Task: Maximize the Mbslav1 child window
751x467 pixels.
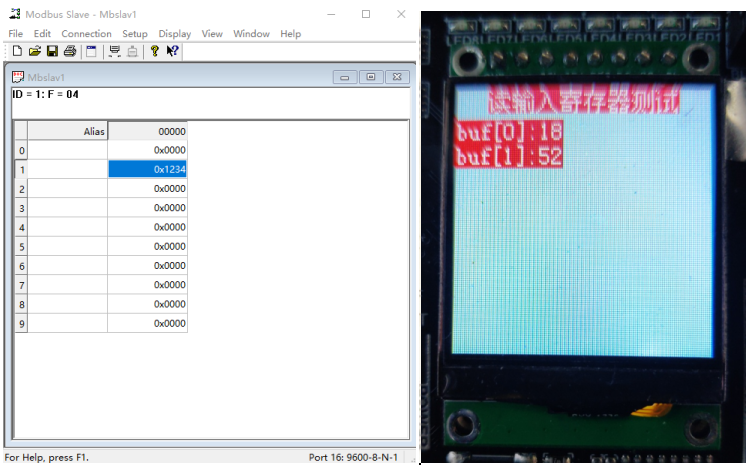Action: click(x=371, y=77)
